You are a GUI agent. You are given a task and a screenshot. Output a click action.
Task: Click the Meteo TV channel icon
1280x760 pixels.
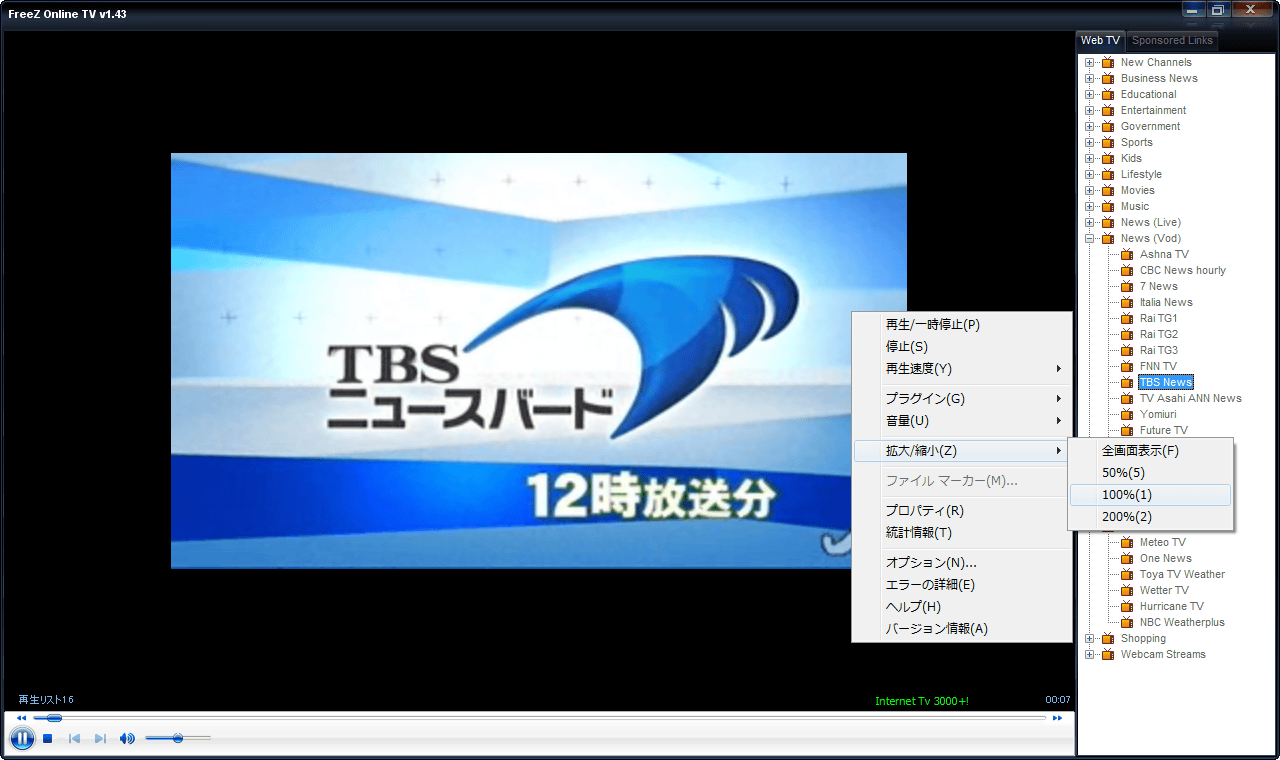click(x=1127, y=542)
